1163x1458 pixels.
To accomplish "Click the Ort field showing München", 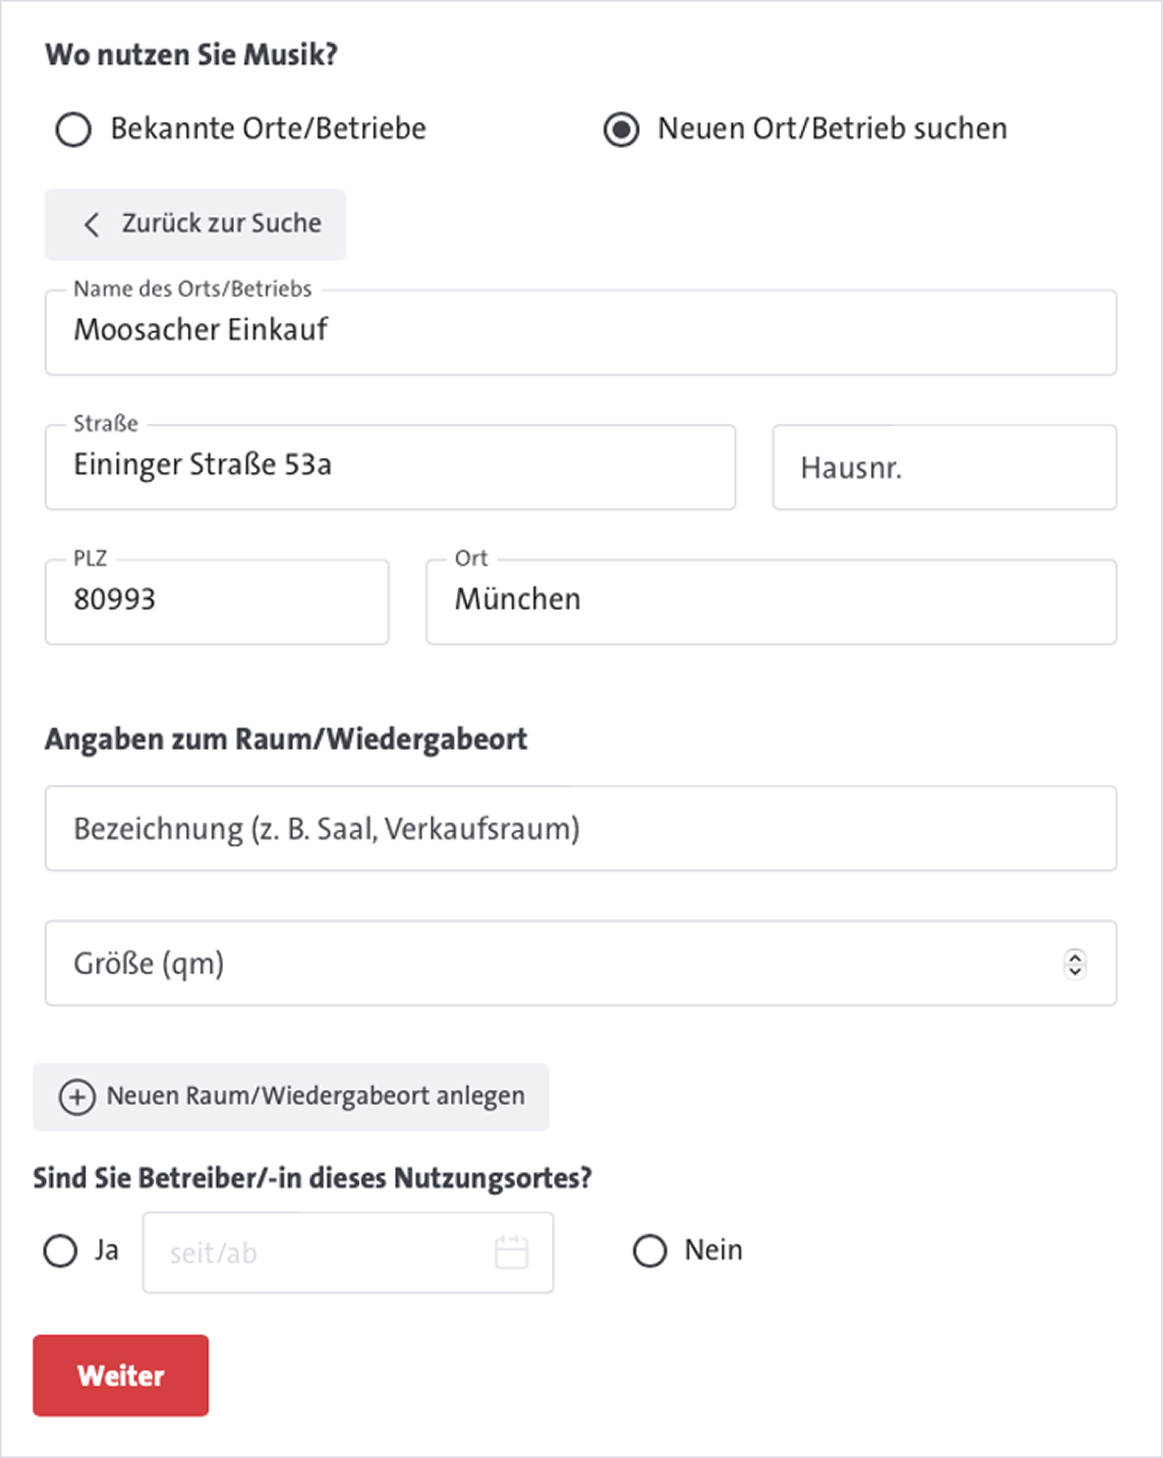I will click(x=770, y=601).
